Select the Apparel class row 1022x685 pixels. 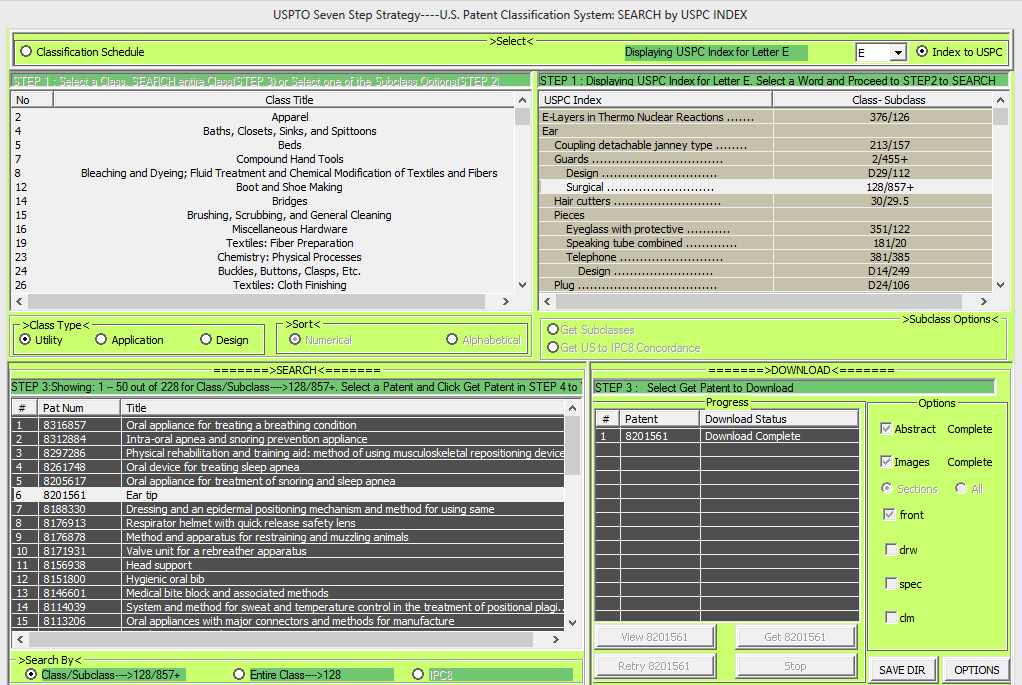[263, 117]
